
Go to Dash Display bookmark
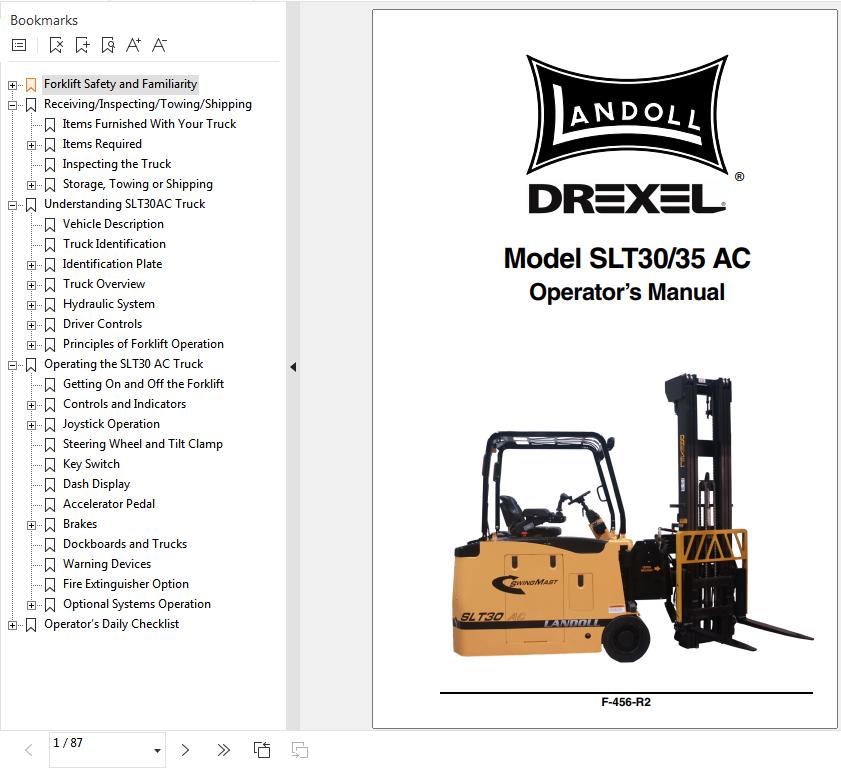[97, 484]
